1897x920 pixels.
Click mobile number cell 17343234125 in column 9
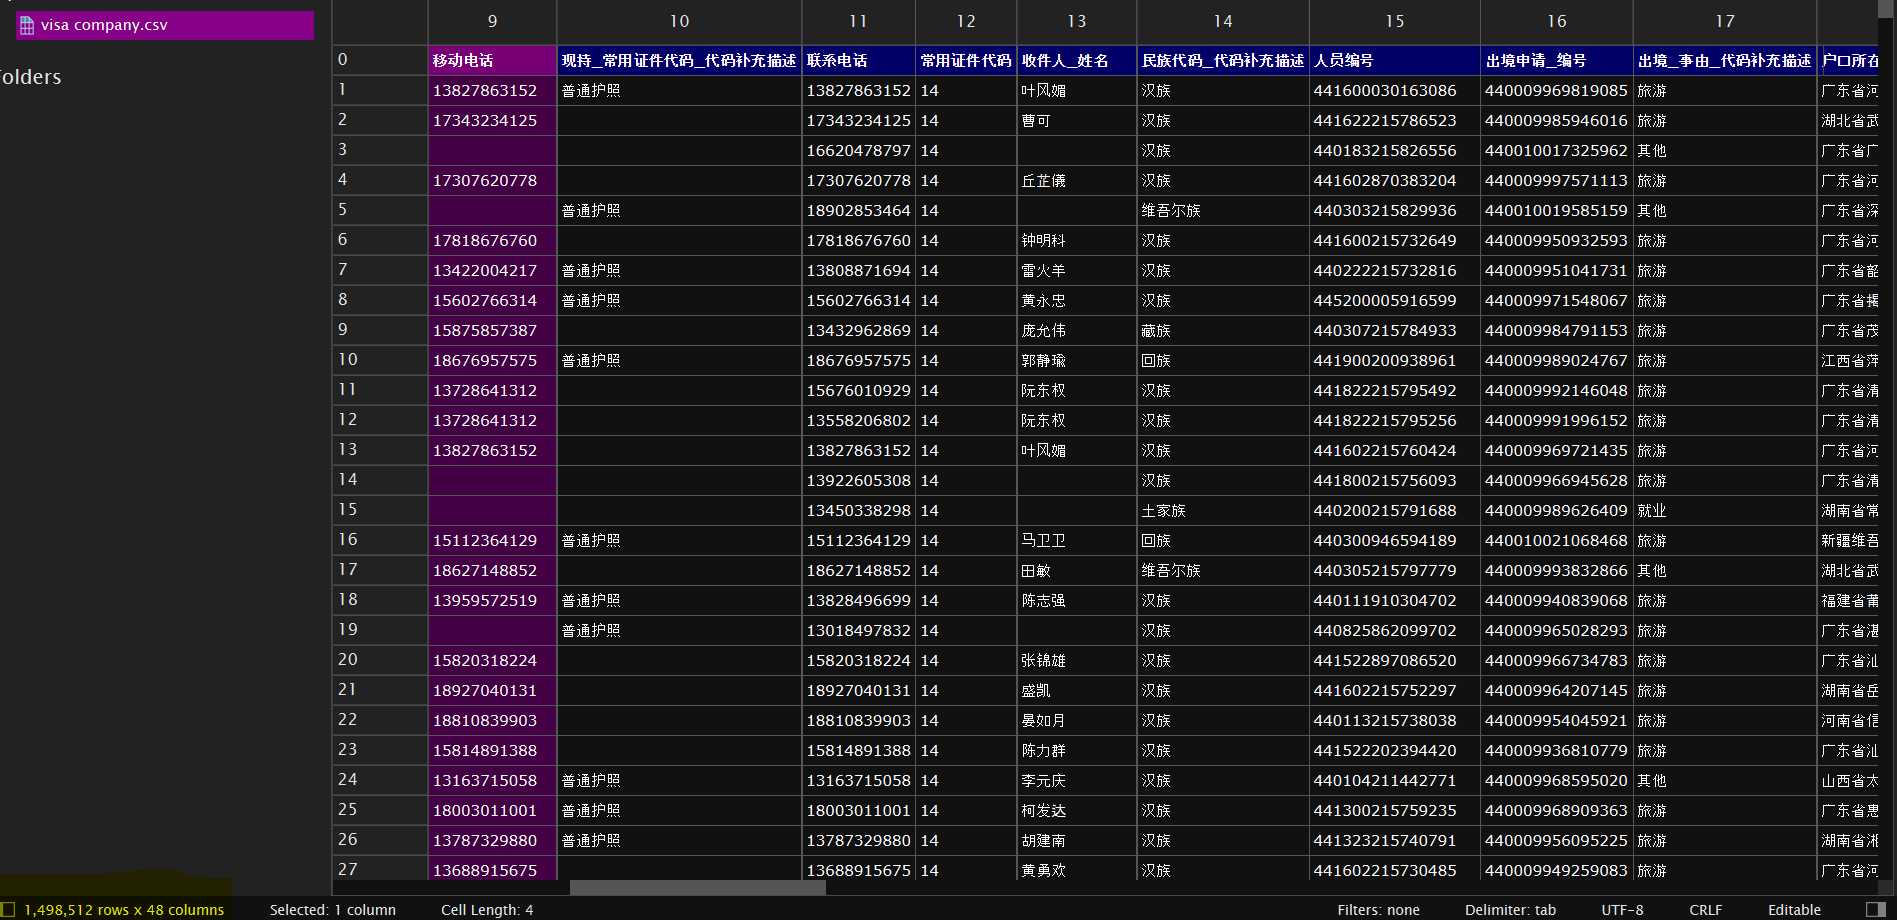pyautogui.click(x=492, y=120)
